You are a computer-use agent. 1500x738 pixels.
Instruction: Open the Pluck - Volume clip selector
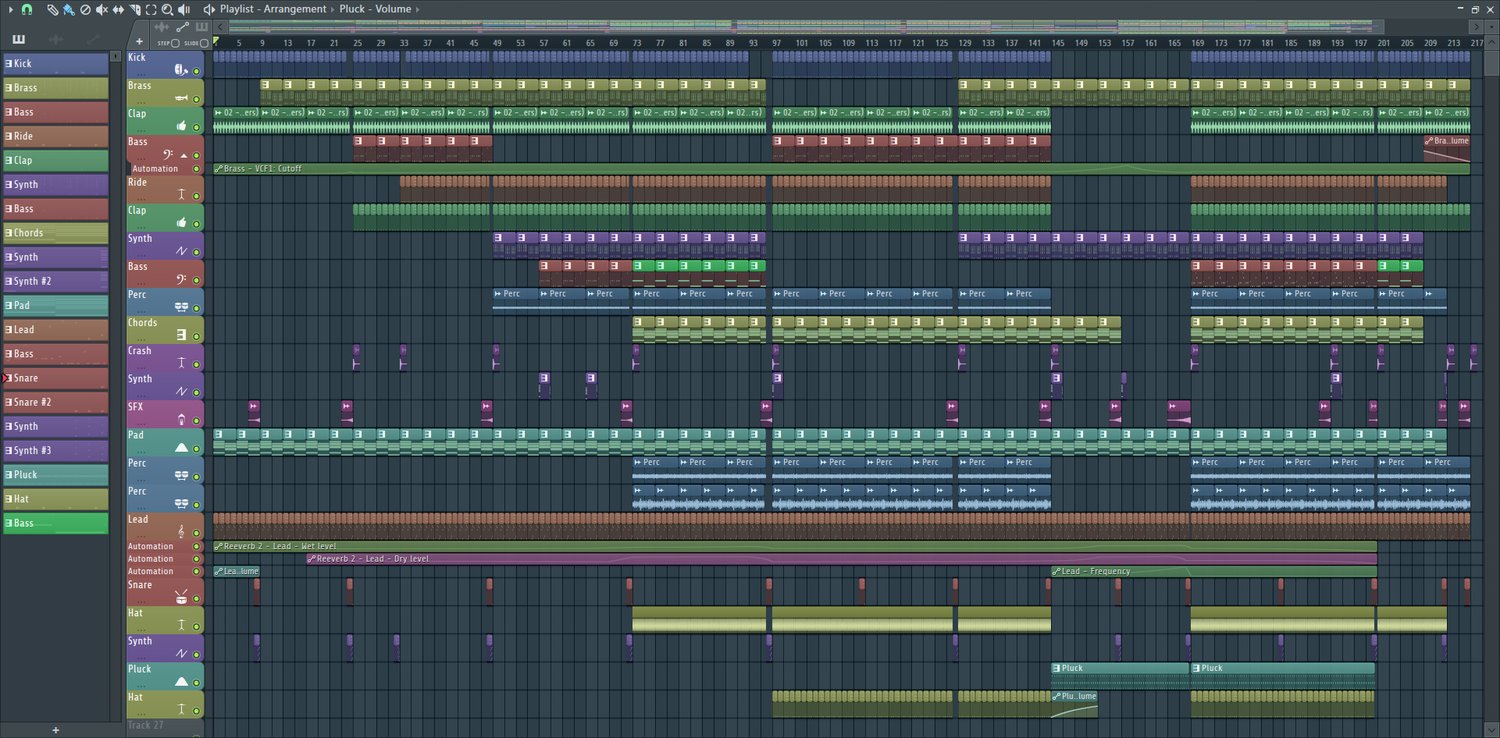click(x=376, y=9)
